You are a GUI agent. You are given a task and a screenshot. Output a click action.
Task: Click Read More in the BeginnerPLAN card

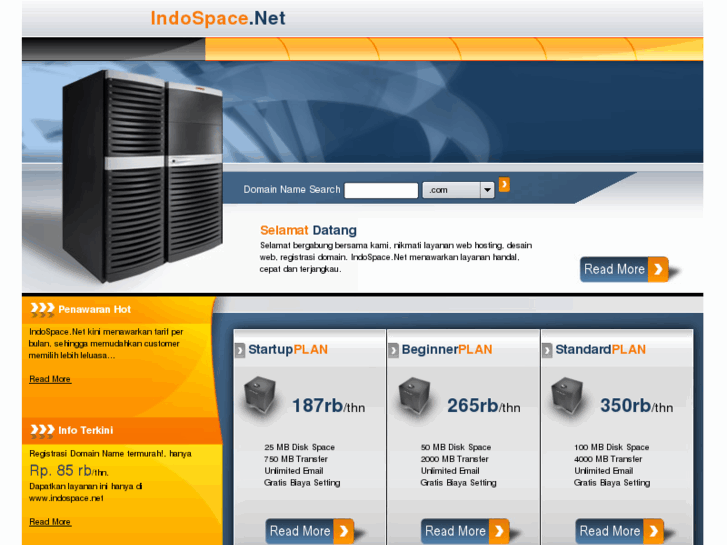pyautogui.click(x=465, y=531)
